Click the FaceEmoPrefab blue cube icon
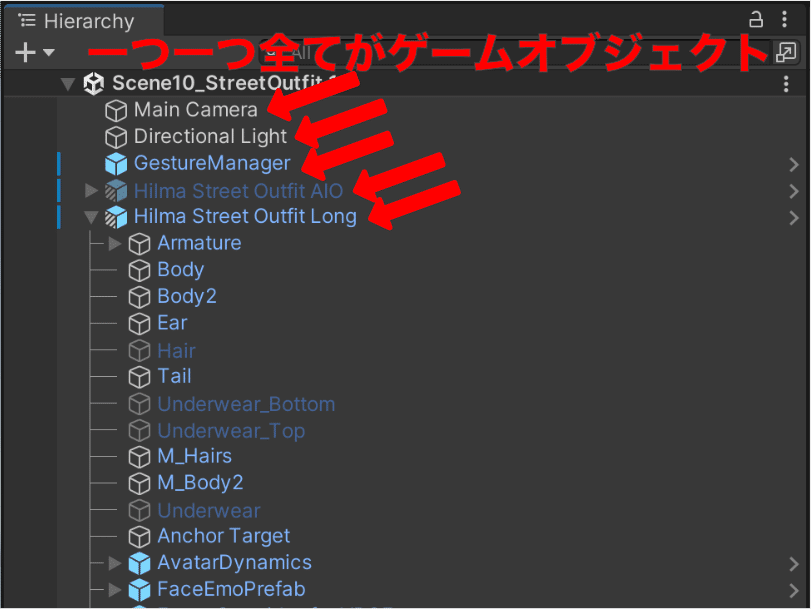Screen dimensions: 811x609 point(139,590)
